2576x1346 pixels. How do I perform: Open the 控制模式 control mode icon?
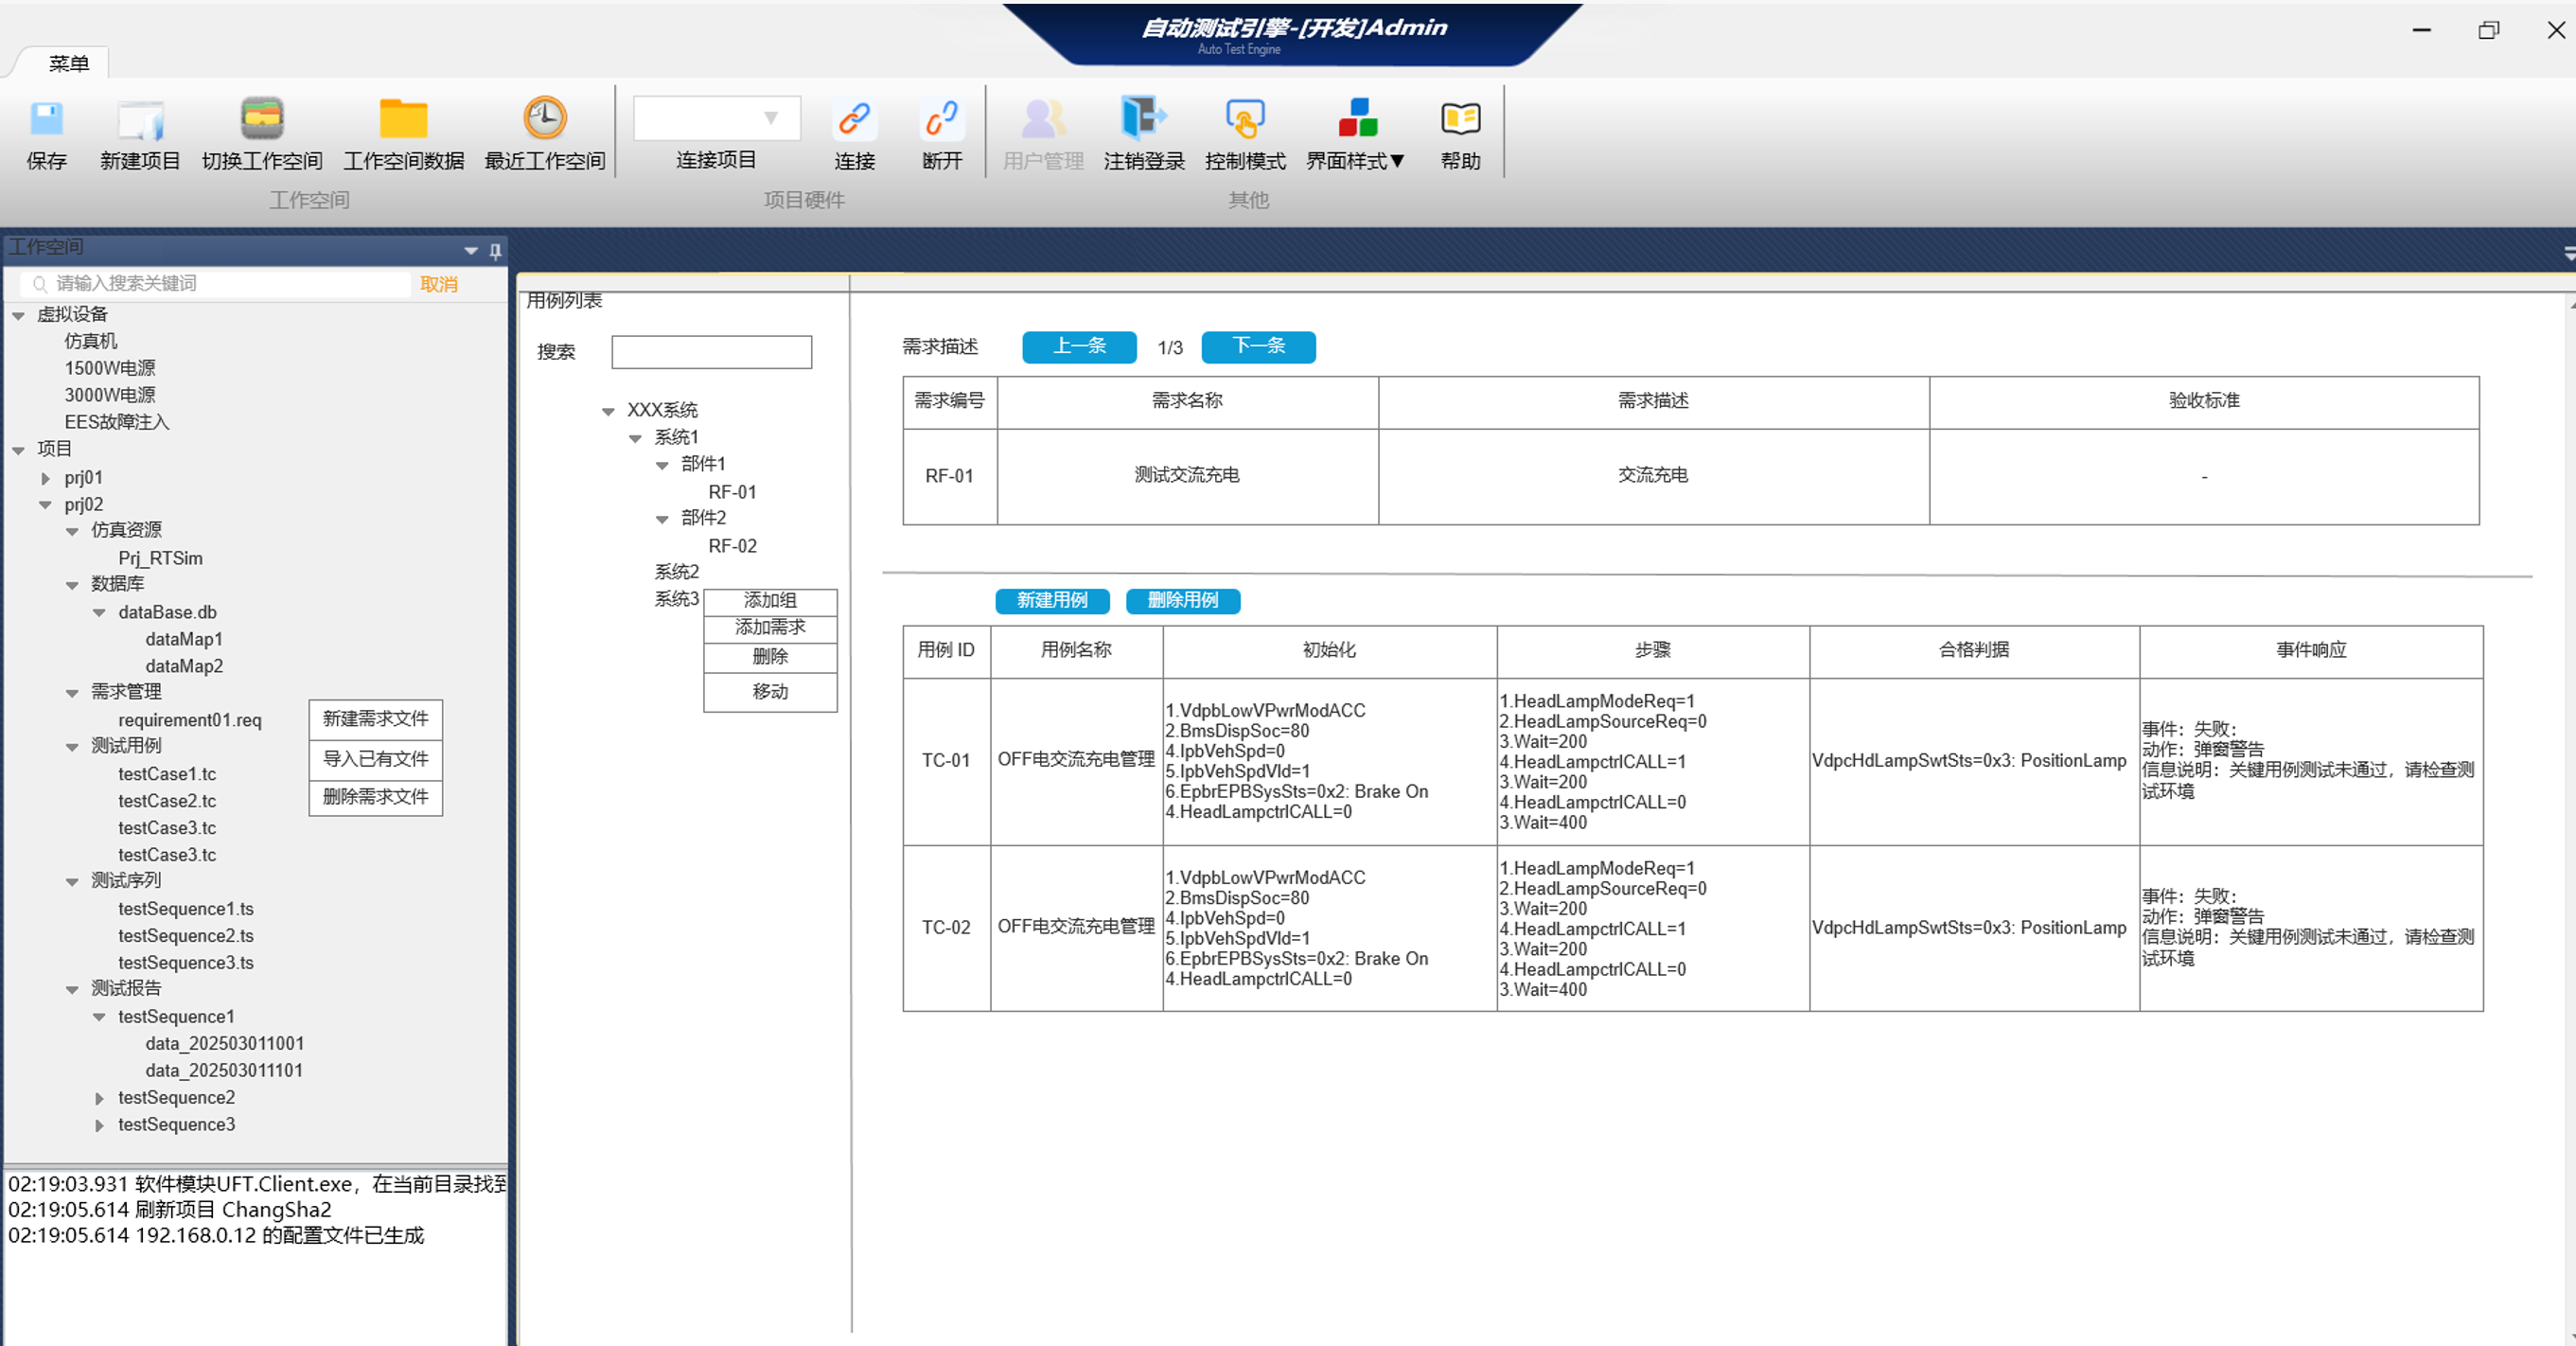pyautogui.click(x=1244, y=120)
